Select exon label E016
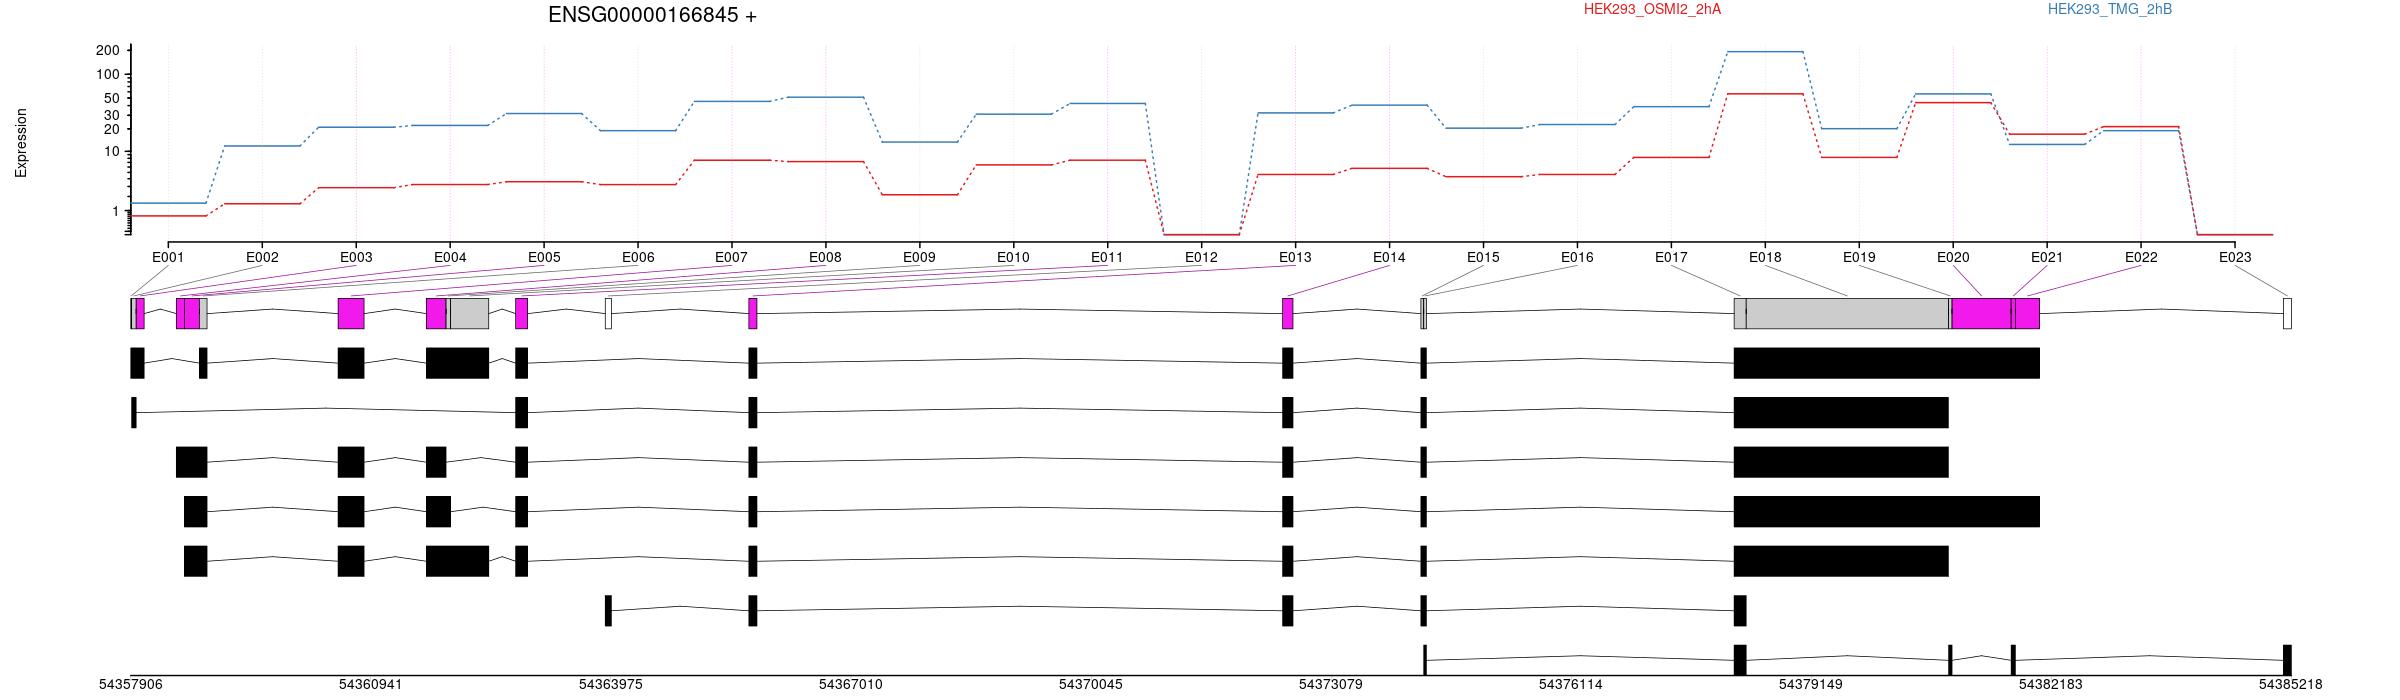2400x700 pixels. click(x=1577, y=257)
